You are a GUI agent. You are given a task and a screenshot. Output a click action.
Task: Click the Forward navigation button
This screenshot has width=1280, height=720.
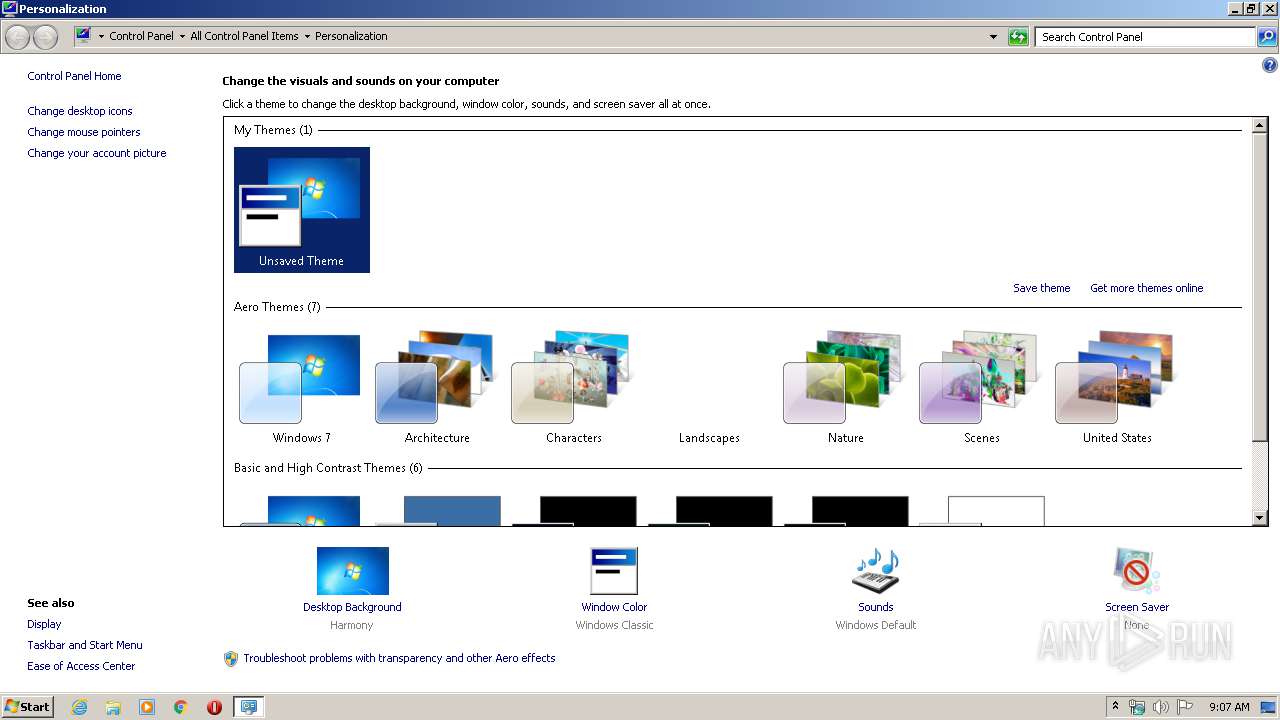click(x=45, y=37)
